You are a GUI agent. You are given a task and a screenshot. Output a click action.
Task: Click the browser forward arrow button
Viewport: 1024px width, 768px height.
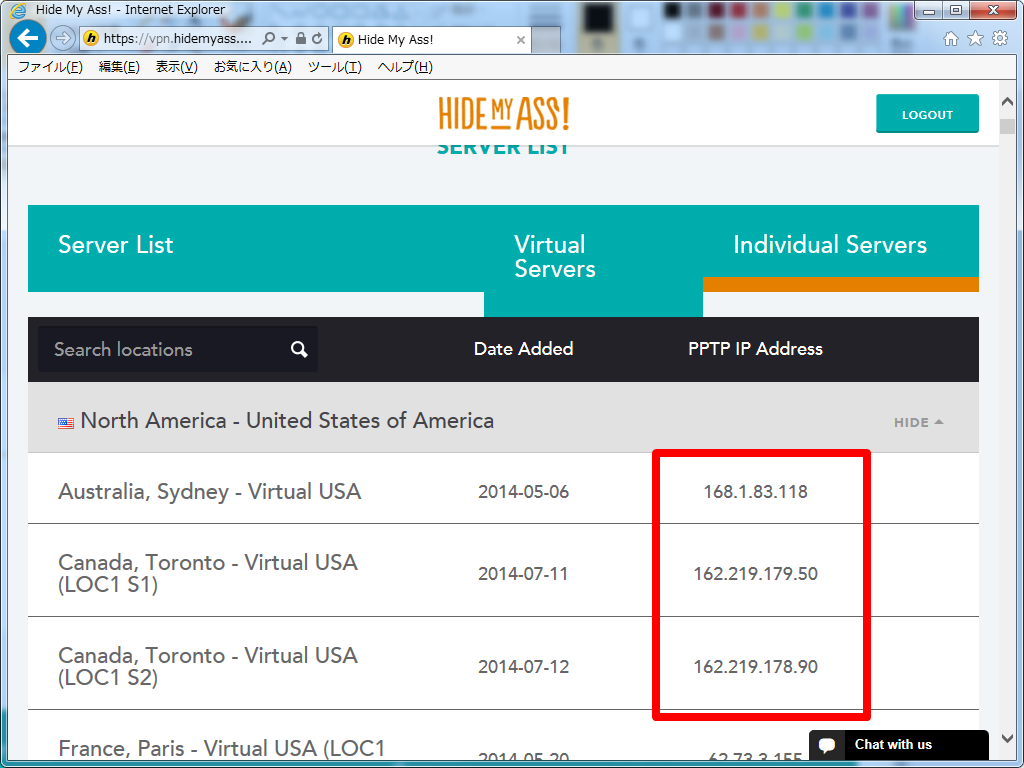coord(63,39)
